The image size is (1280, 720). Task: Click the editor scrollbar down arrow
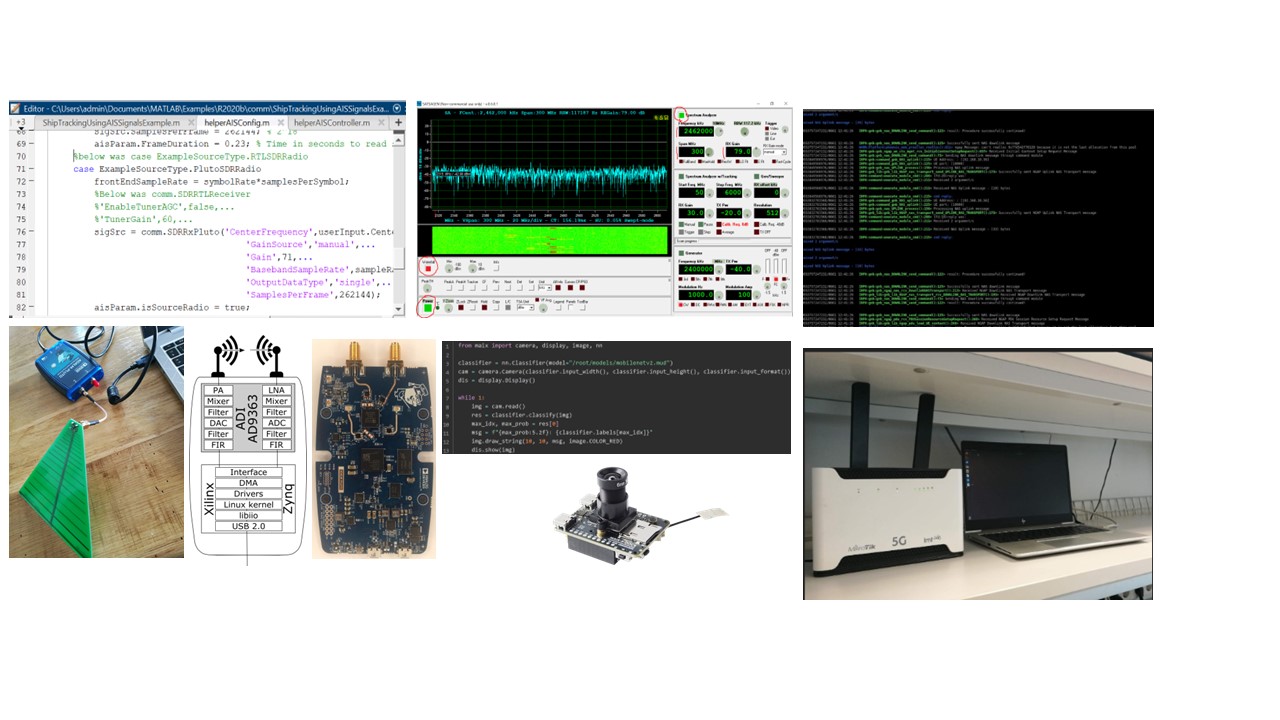pos(398,309)
